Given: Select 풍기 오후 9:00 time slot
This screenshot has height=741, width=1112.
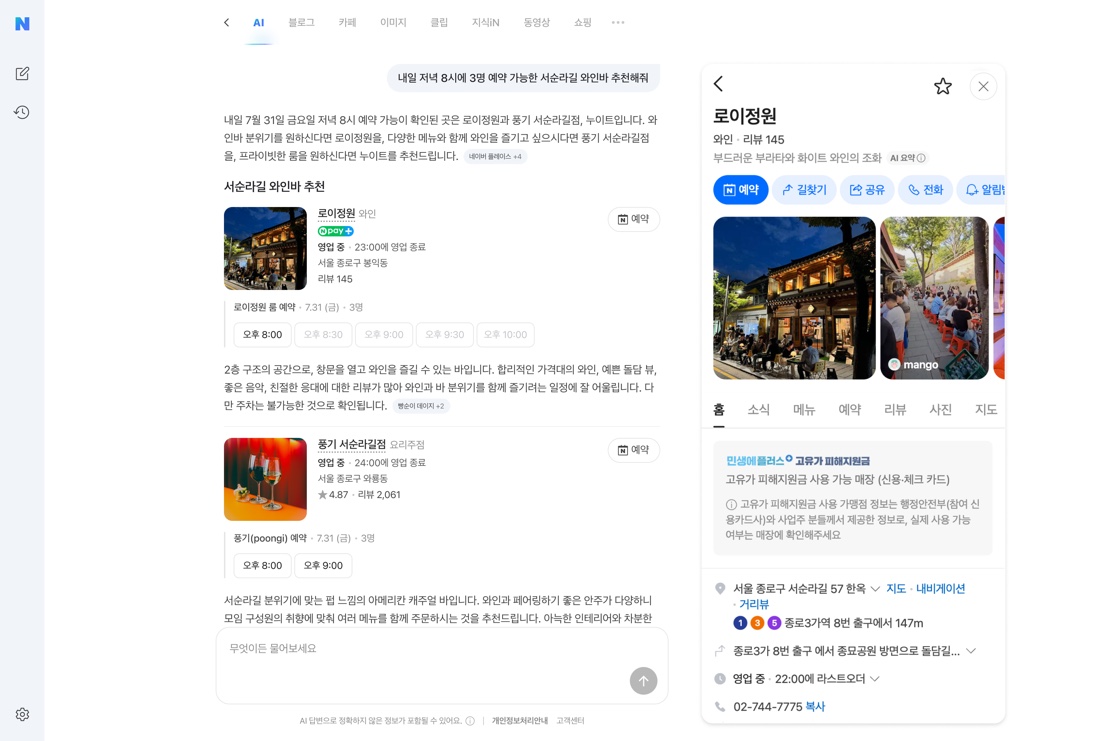Looking at the screenshot, I should coord(323,566).
